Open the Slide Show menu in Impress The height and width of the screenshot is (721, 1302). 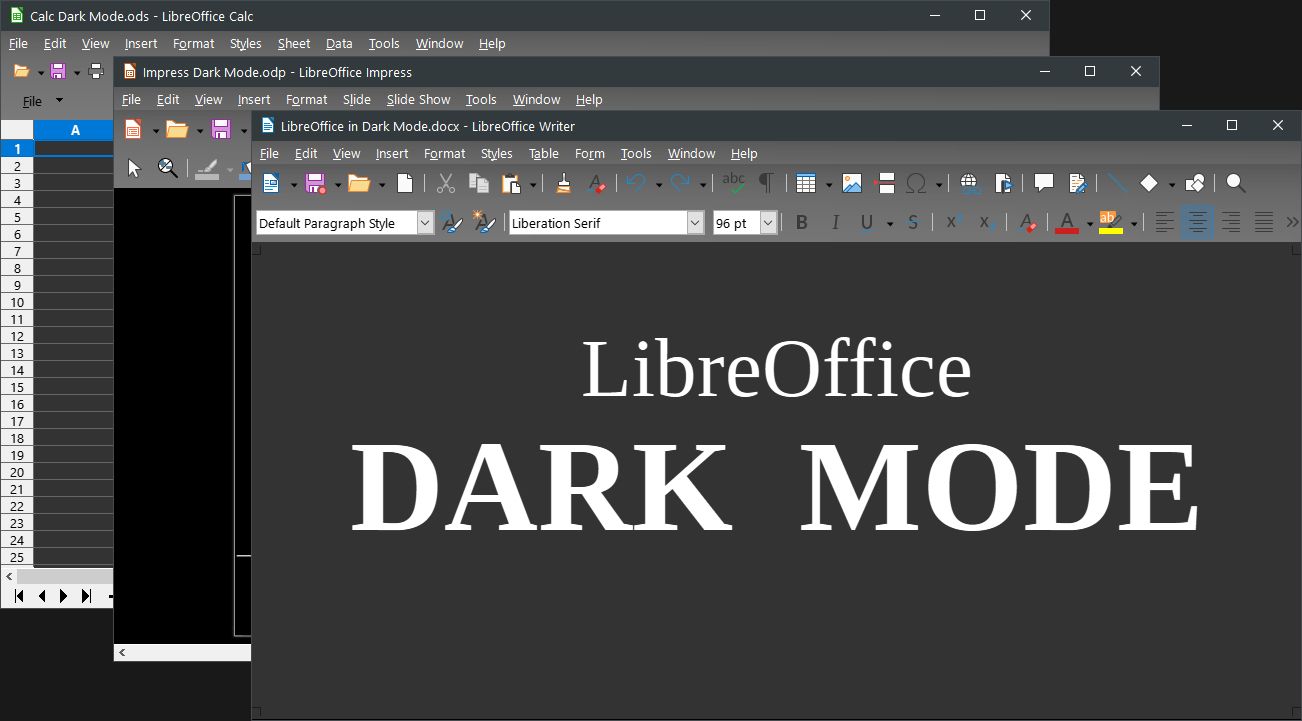tap(418, 99)
